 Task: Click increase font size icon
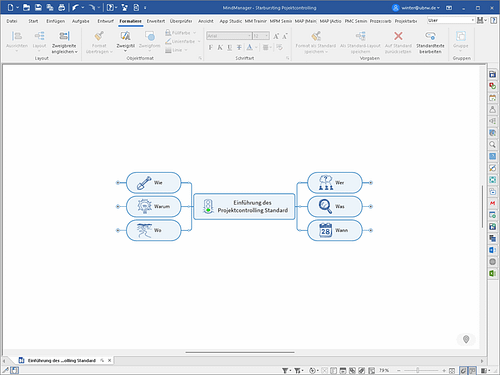276,36
